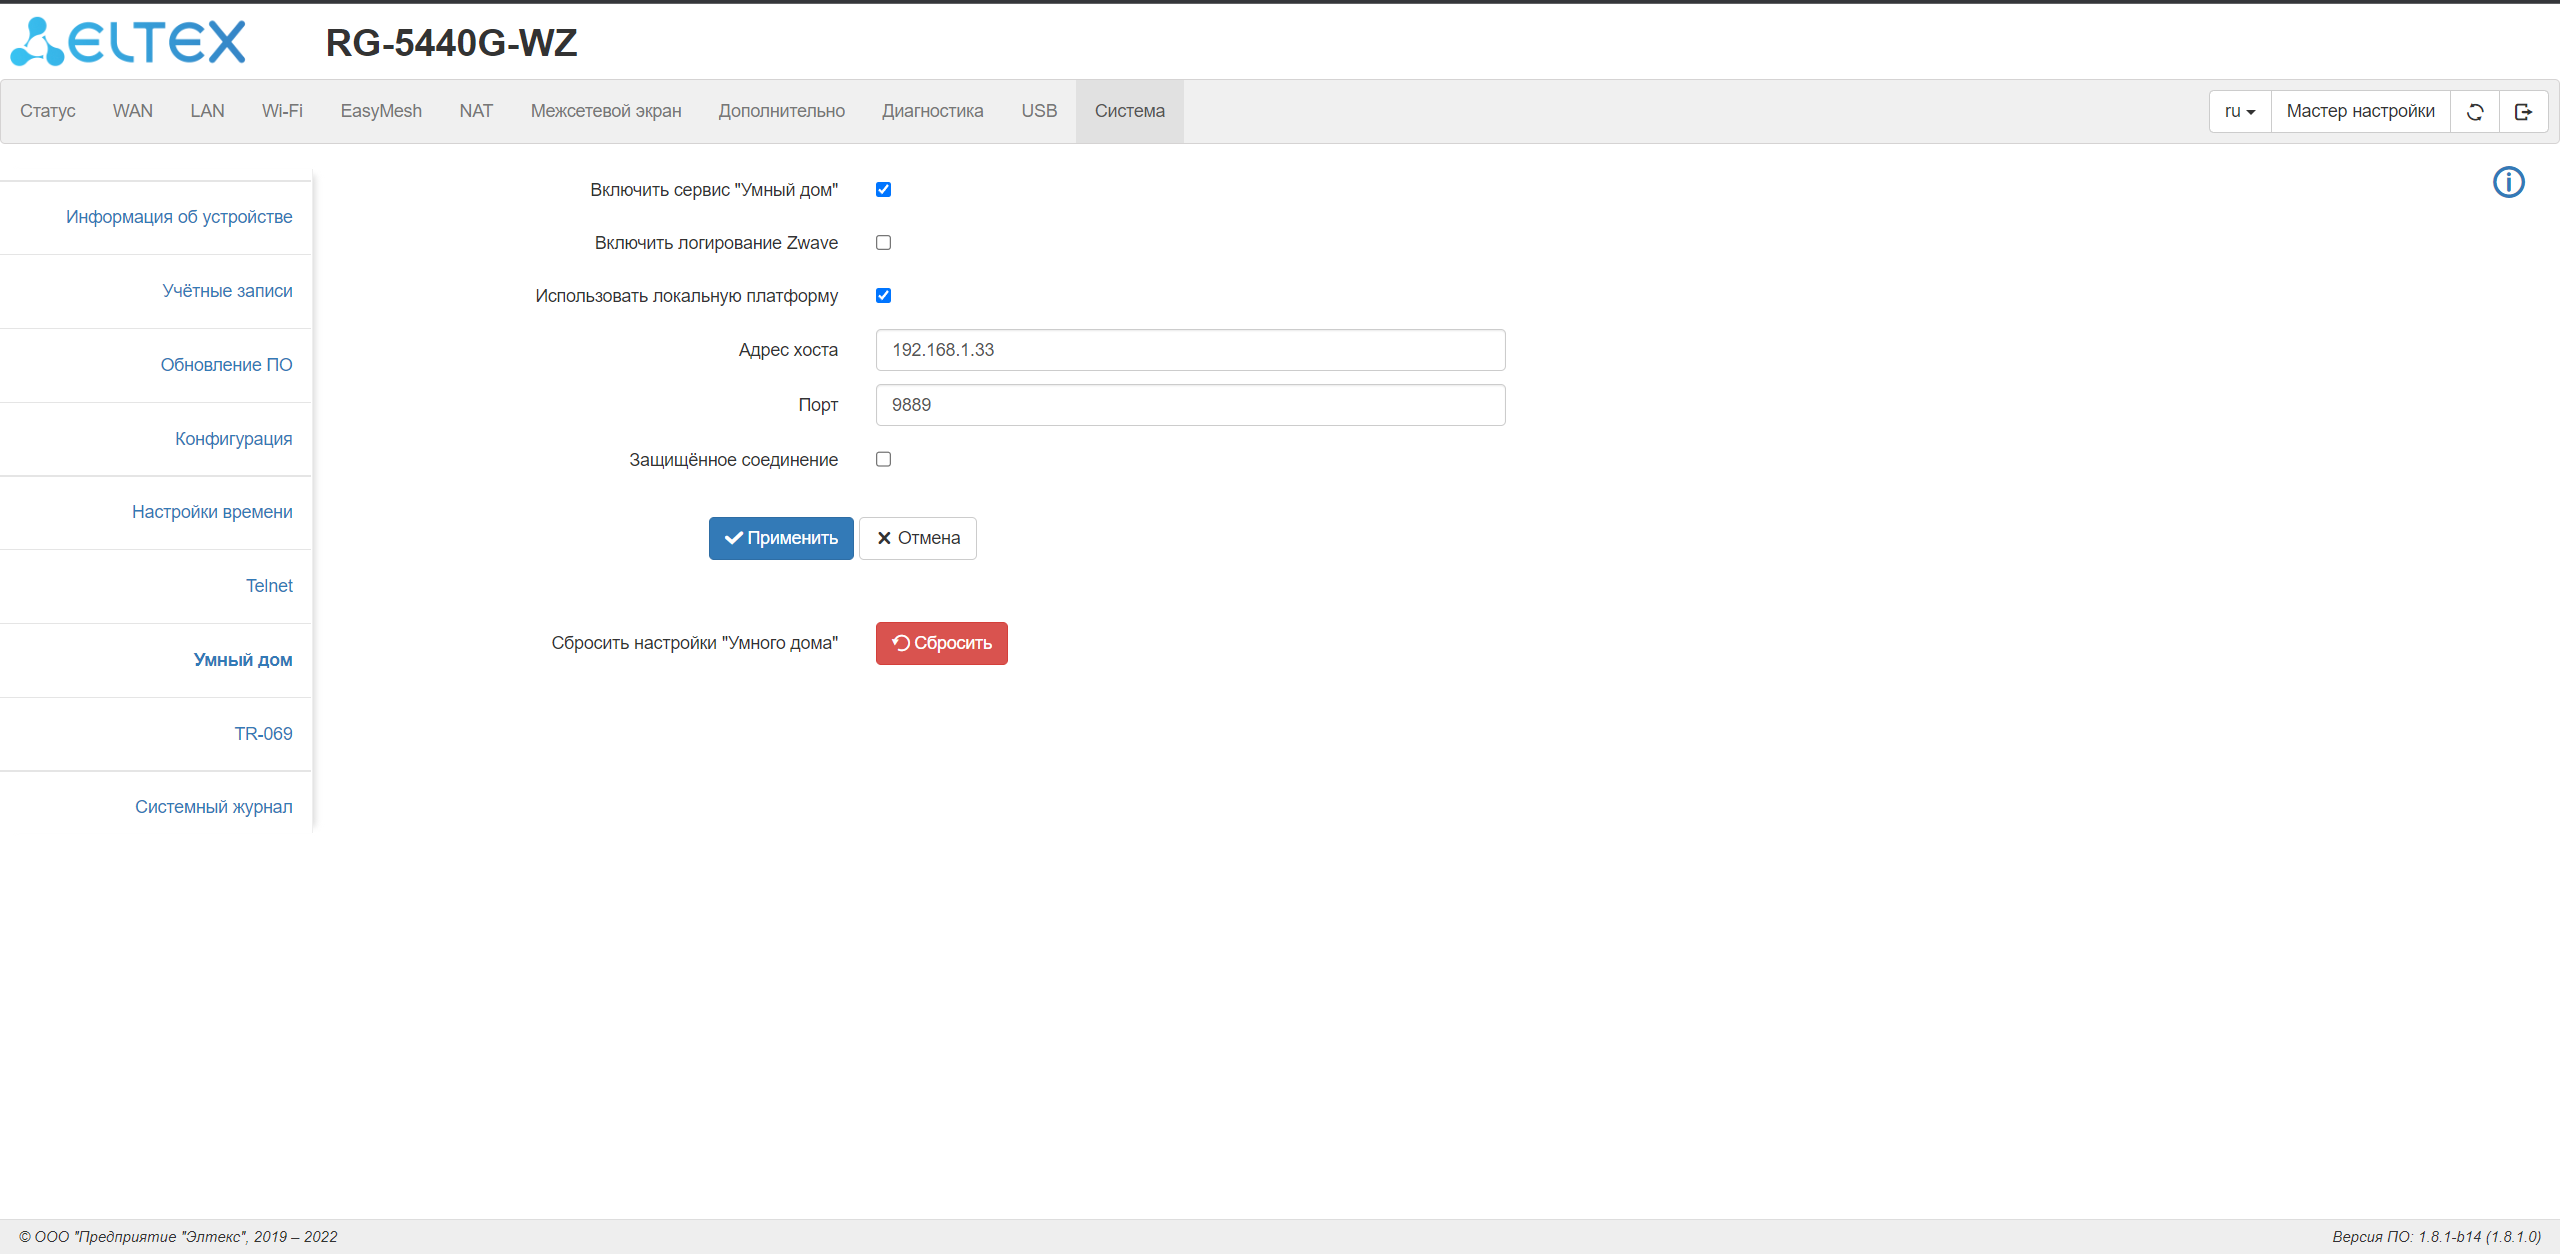Click the Порт input field

[x=1190, y=405]
